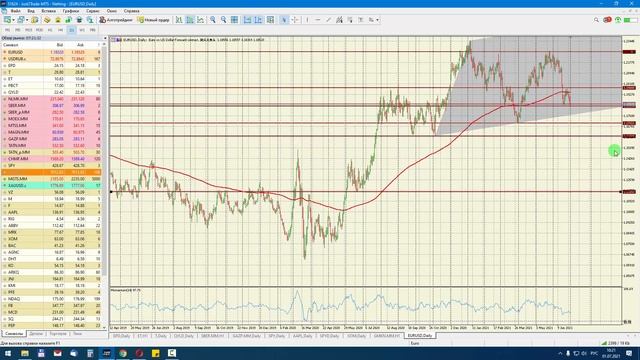This screenshot has width=640, height=360.
Task: Select the vertical line drawing tool
Action: point(307,20)
